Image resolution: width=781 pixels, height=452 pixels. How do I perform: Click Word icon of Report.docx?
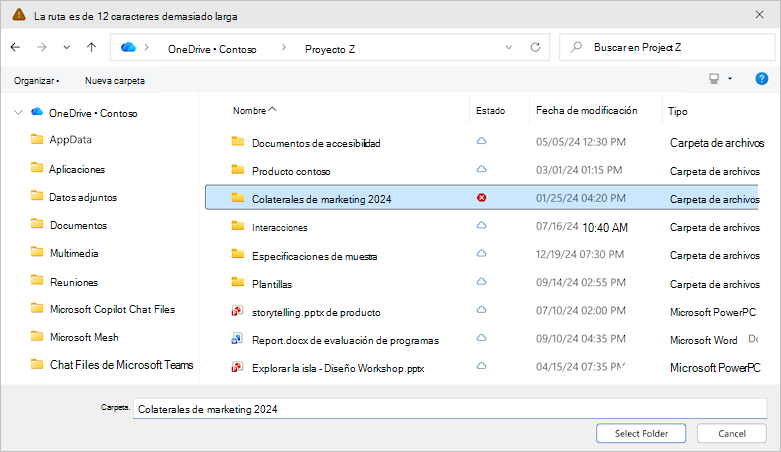237,339
